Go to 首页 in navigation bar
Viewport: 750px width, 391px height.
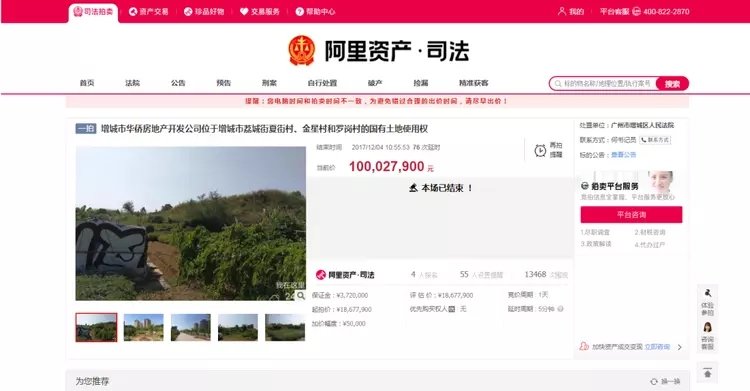[x=87, y=83]
